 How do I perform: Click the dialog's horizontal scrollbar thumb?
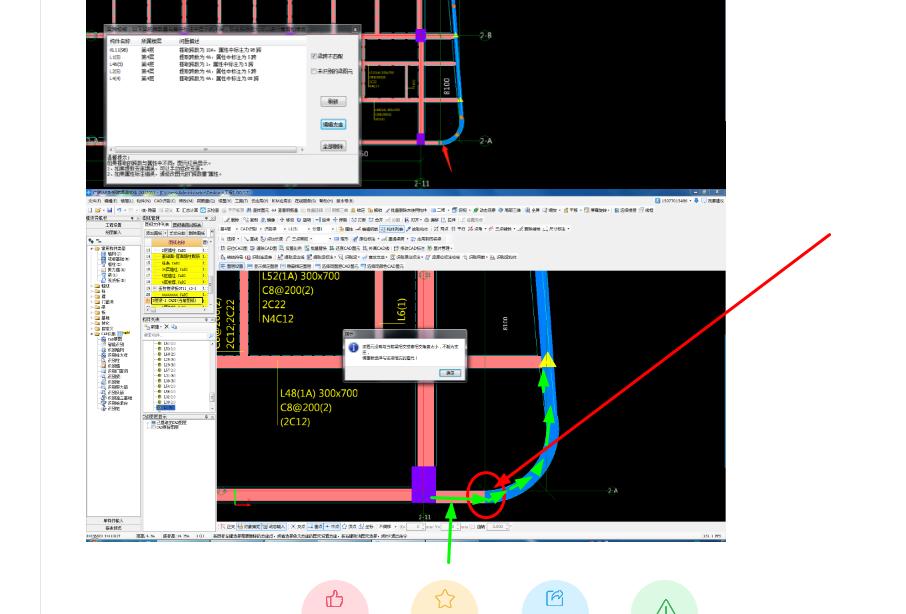coord(206,150)
